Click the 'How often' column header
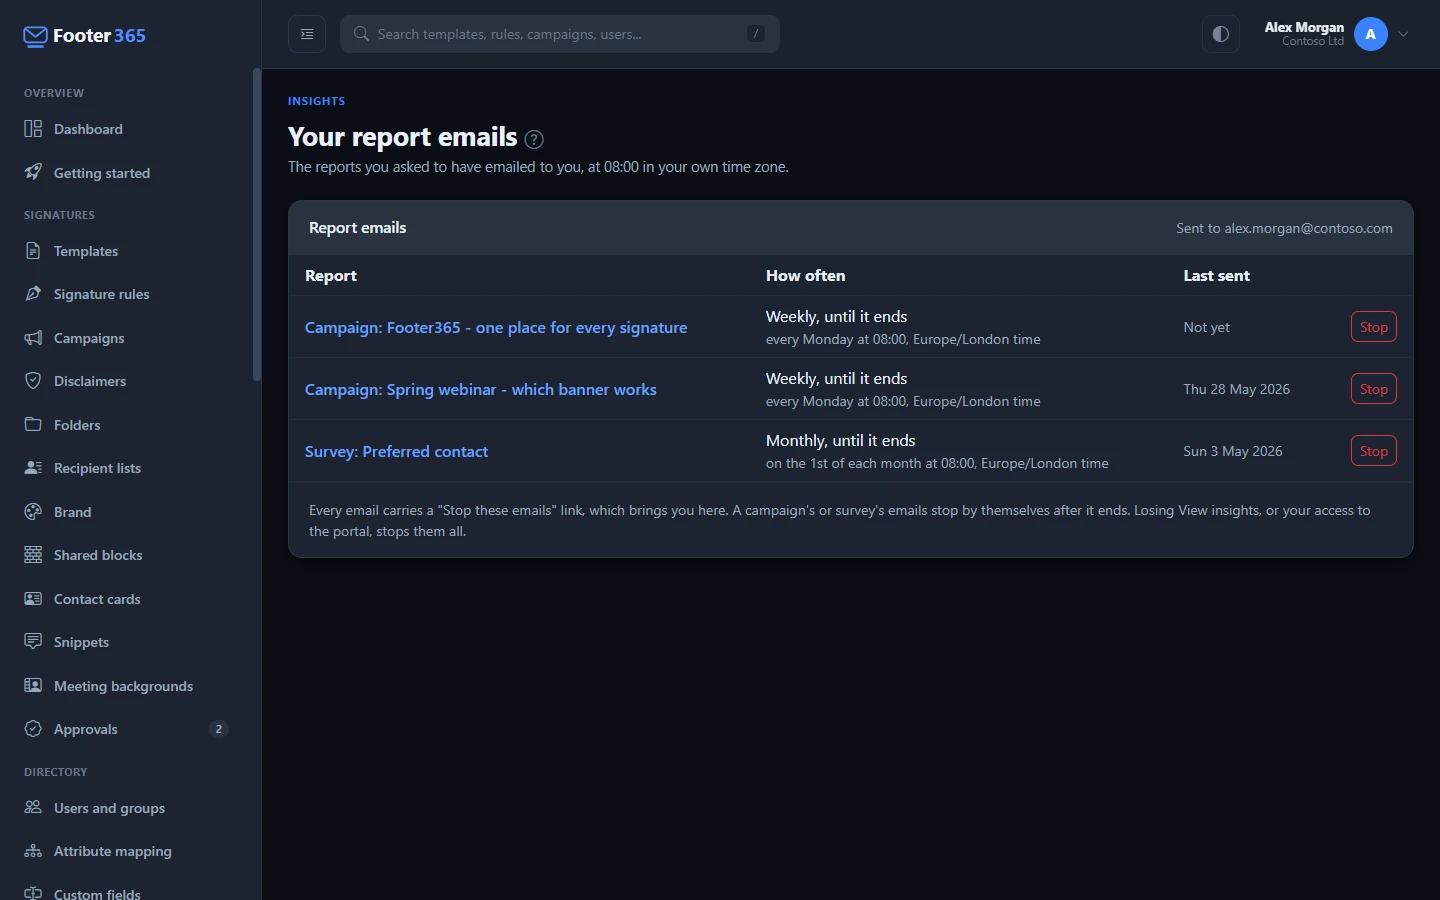 coord(805,276)
